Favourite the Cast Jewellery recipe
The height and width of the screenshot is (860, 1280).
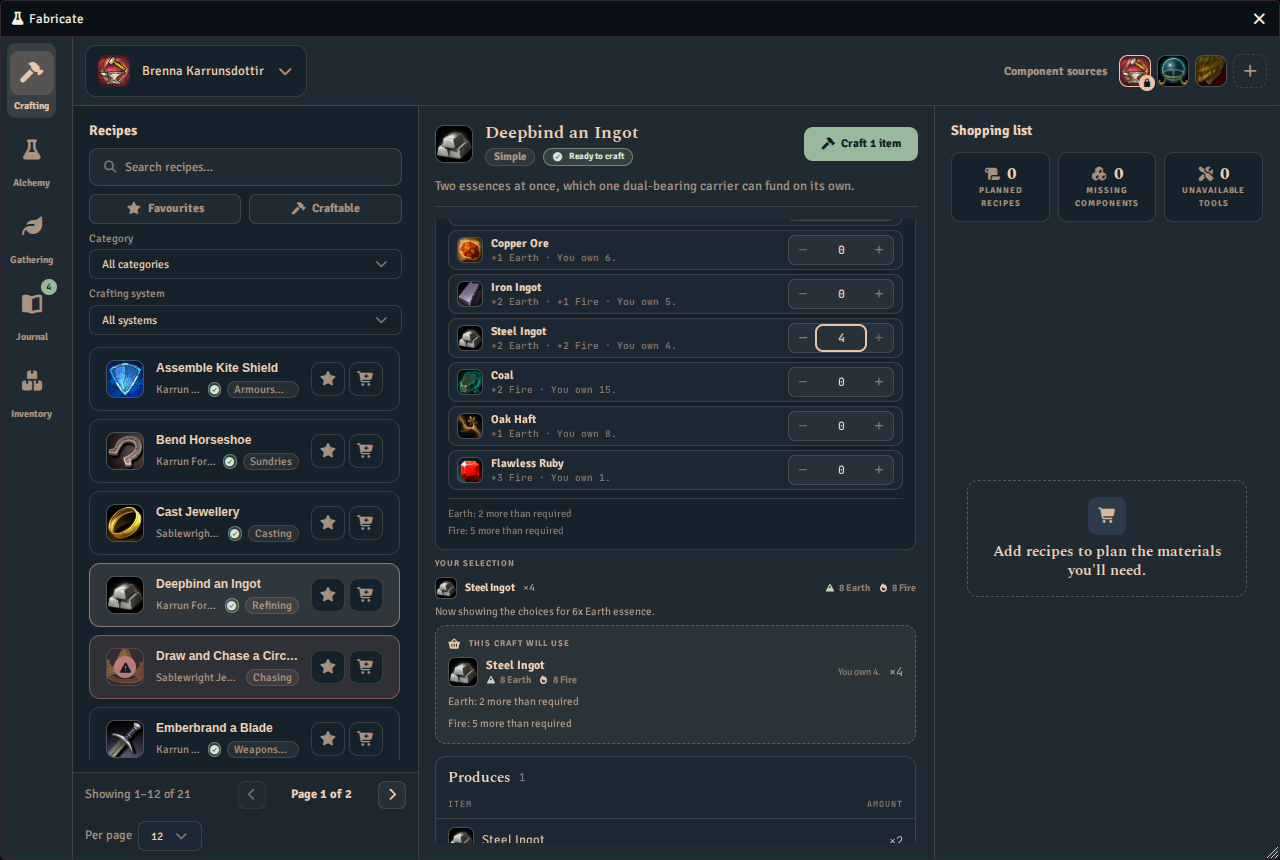click(328, 523)
